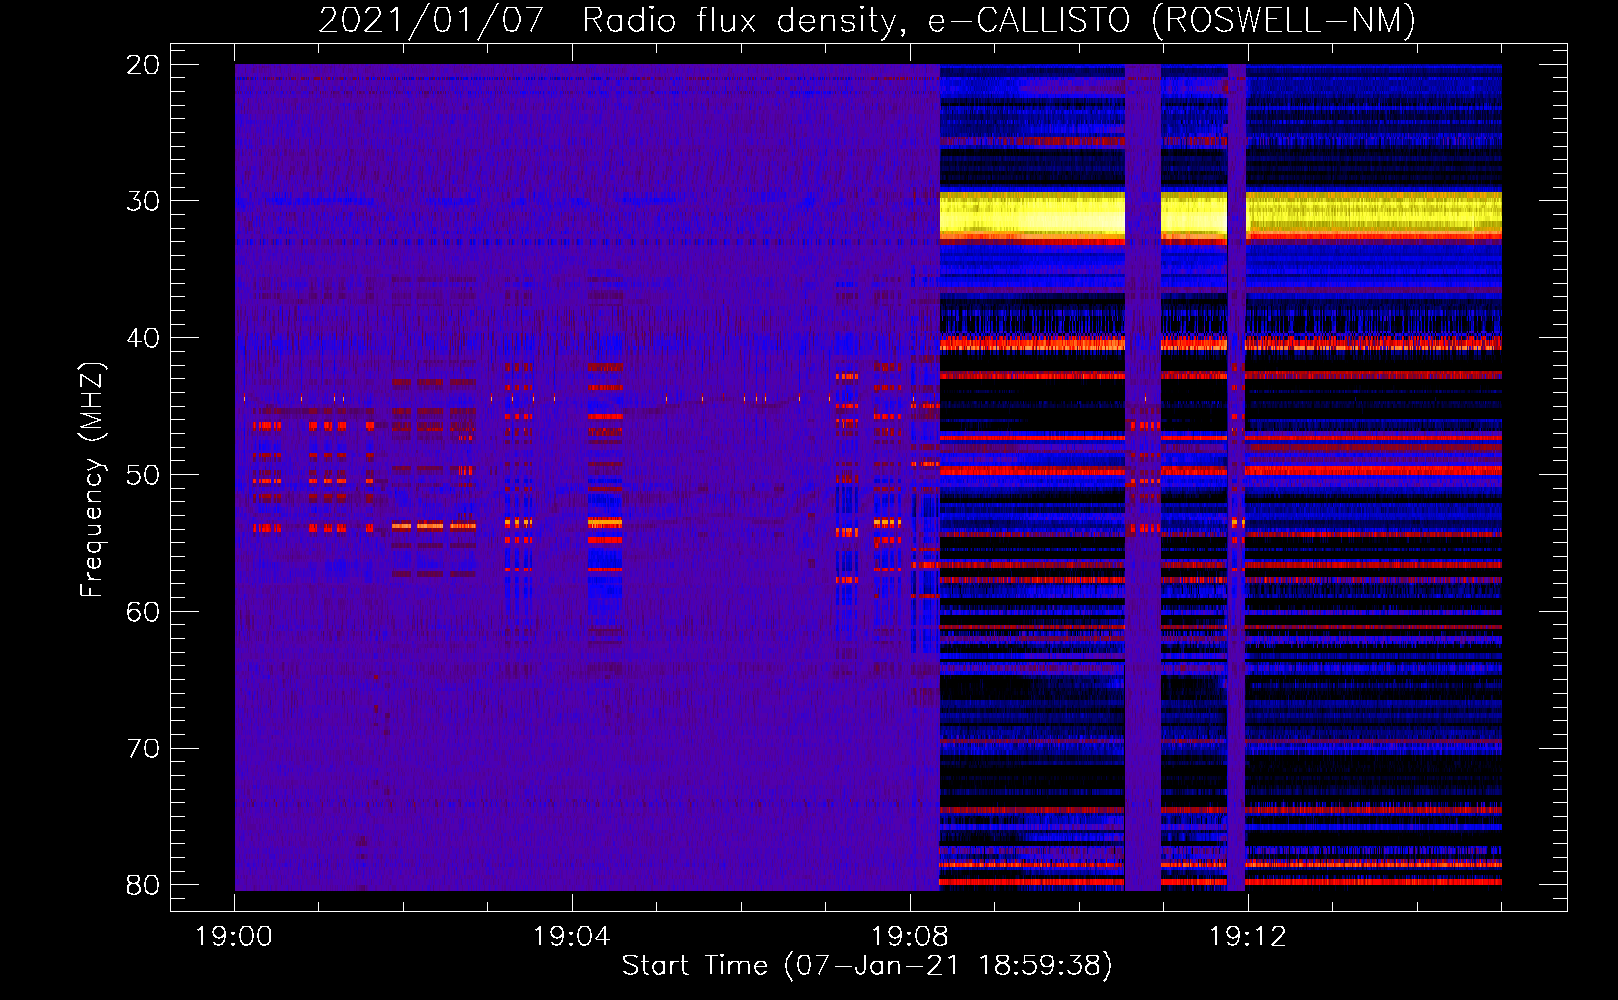Click the frequency axis value '20'
Viewport: 1618px width, 1000px height.
[x=143, y=65]
